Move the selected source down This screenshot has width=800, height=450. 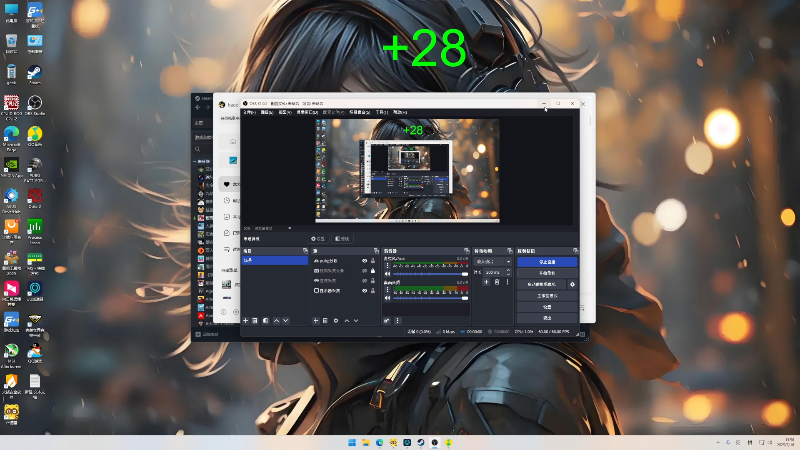click(x=356, y=320)
